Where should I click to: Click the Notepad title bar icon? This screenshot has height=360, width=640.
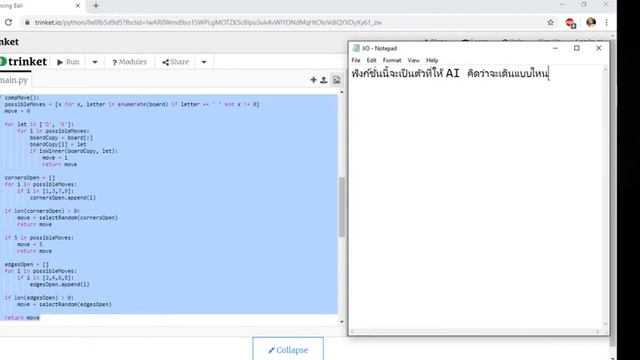(356, 48)
